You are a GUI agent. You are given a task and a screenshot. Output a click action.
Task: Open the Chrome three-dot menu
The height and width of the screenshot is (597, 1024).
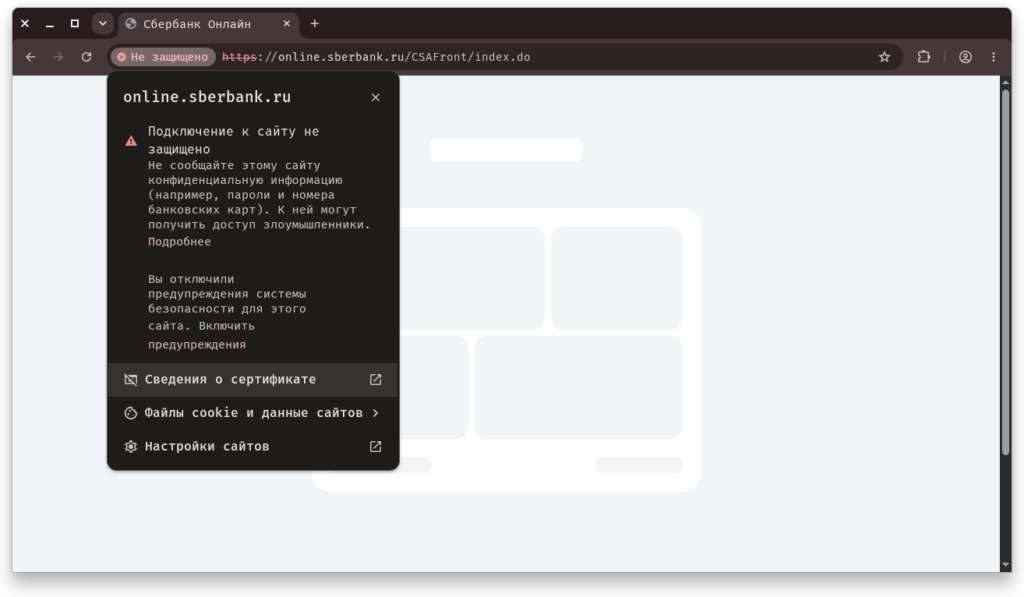(993, 57)
